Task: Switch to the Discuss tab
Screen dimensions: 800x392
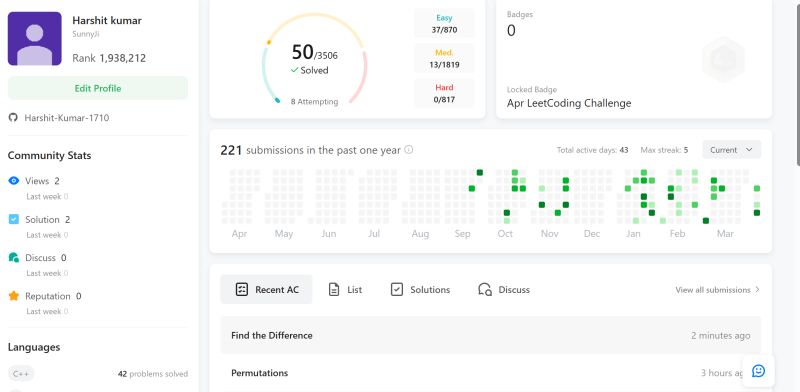Action: point(504,289)
